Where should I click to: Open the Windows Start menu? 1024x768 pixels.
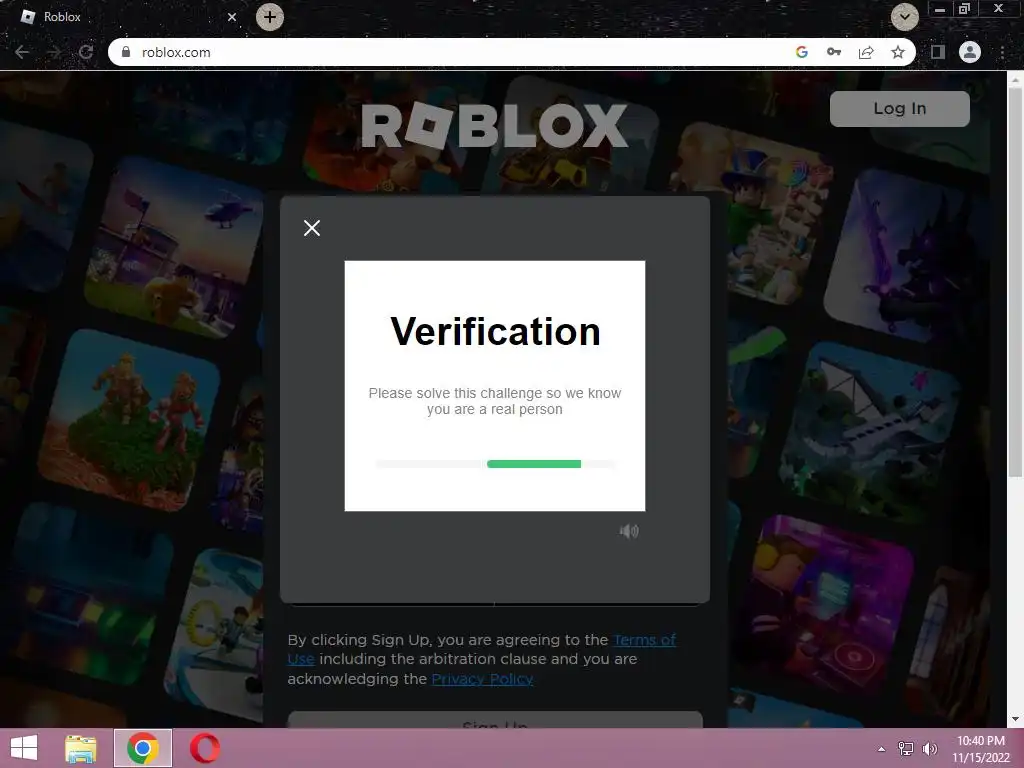coord(24,748)
